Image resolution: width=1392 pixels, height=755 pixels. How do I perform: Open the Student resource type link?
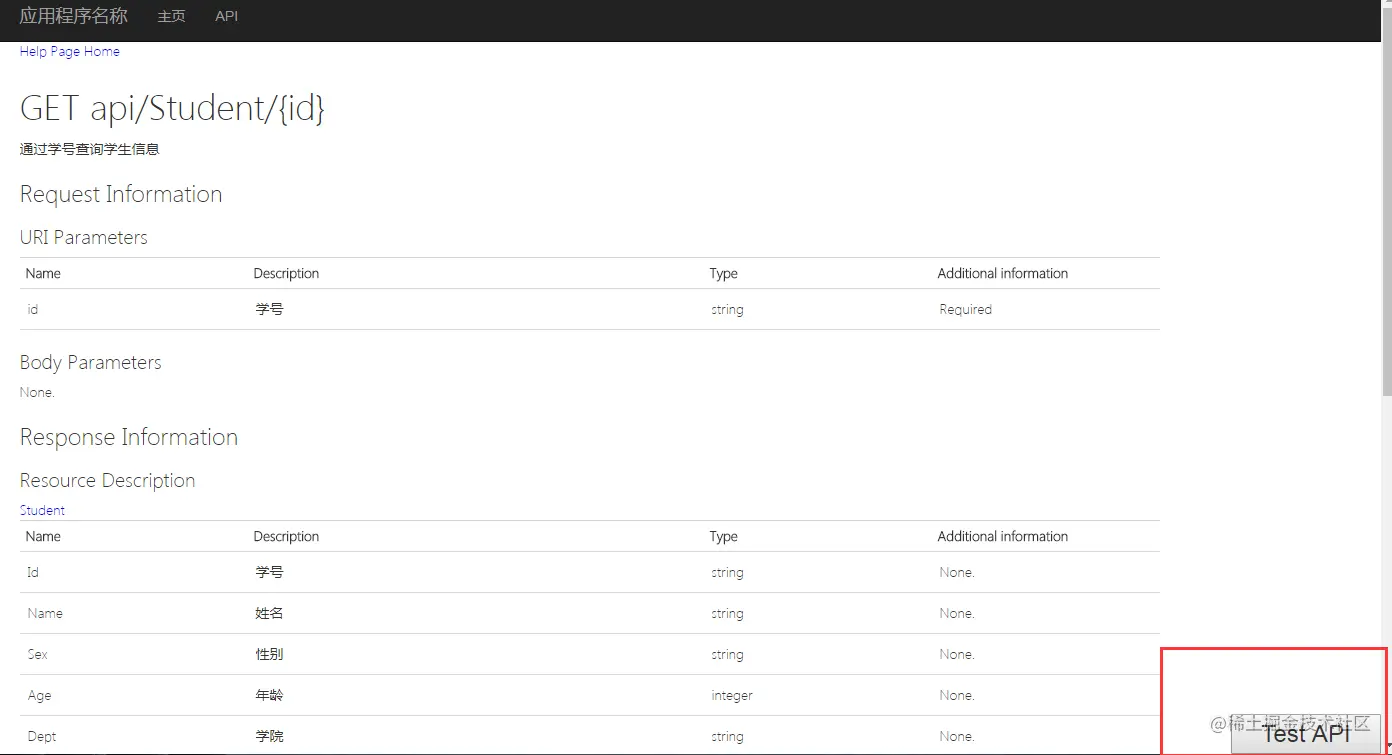(42, 510)
